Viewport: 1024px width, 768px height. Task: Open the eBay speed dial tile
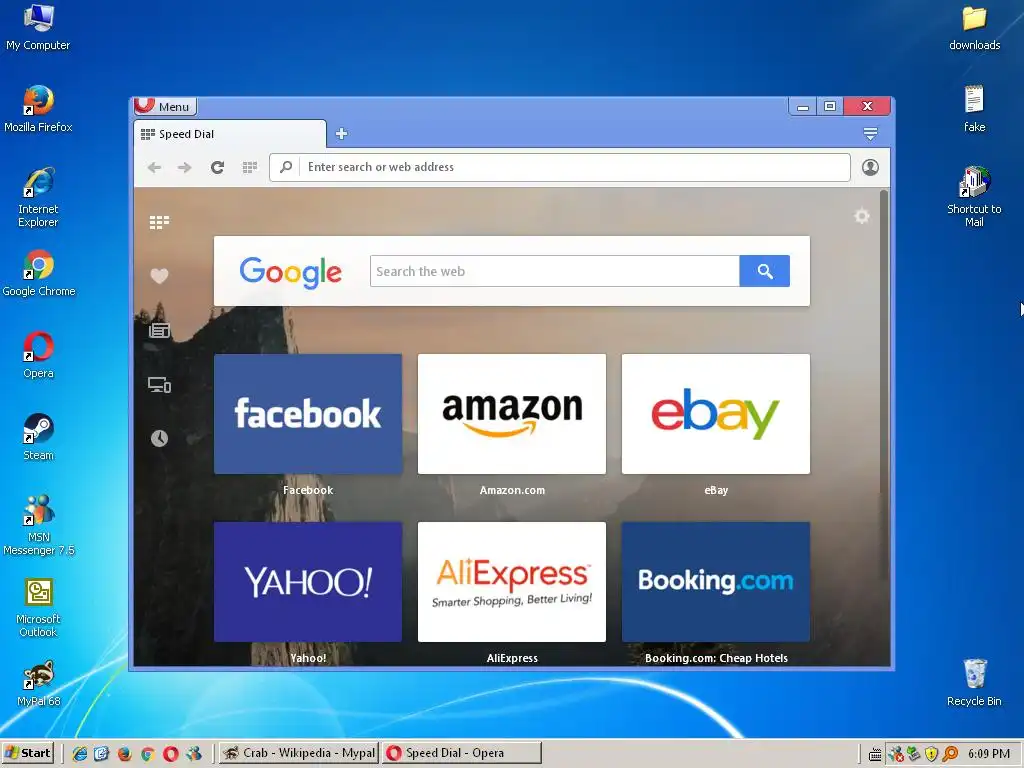[x=716, y=414]
